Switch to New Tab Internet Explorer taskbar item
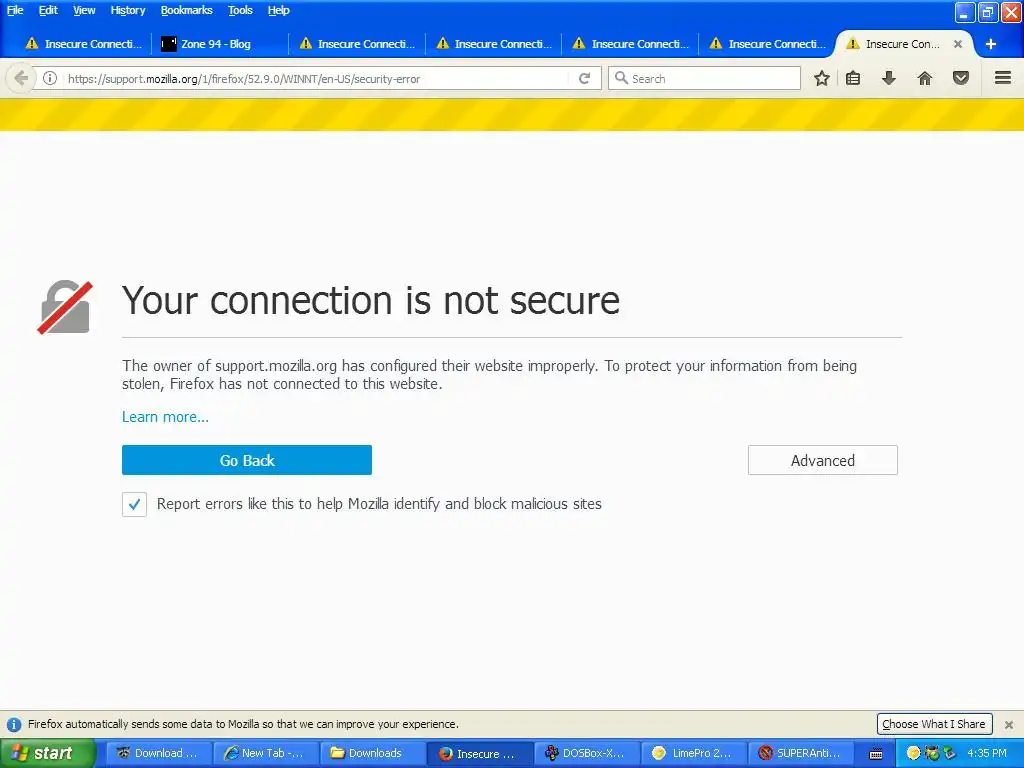The height and width of the screenshot is (768, 1024). (266, 753)
